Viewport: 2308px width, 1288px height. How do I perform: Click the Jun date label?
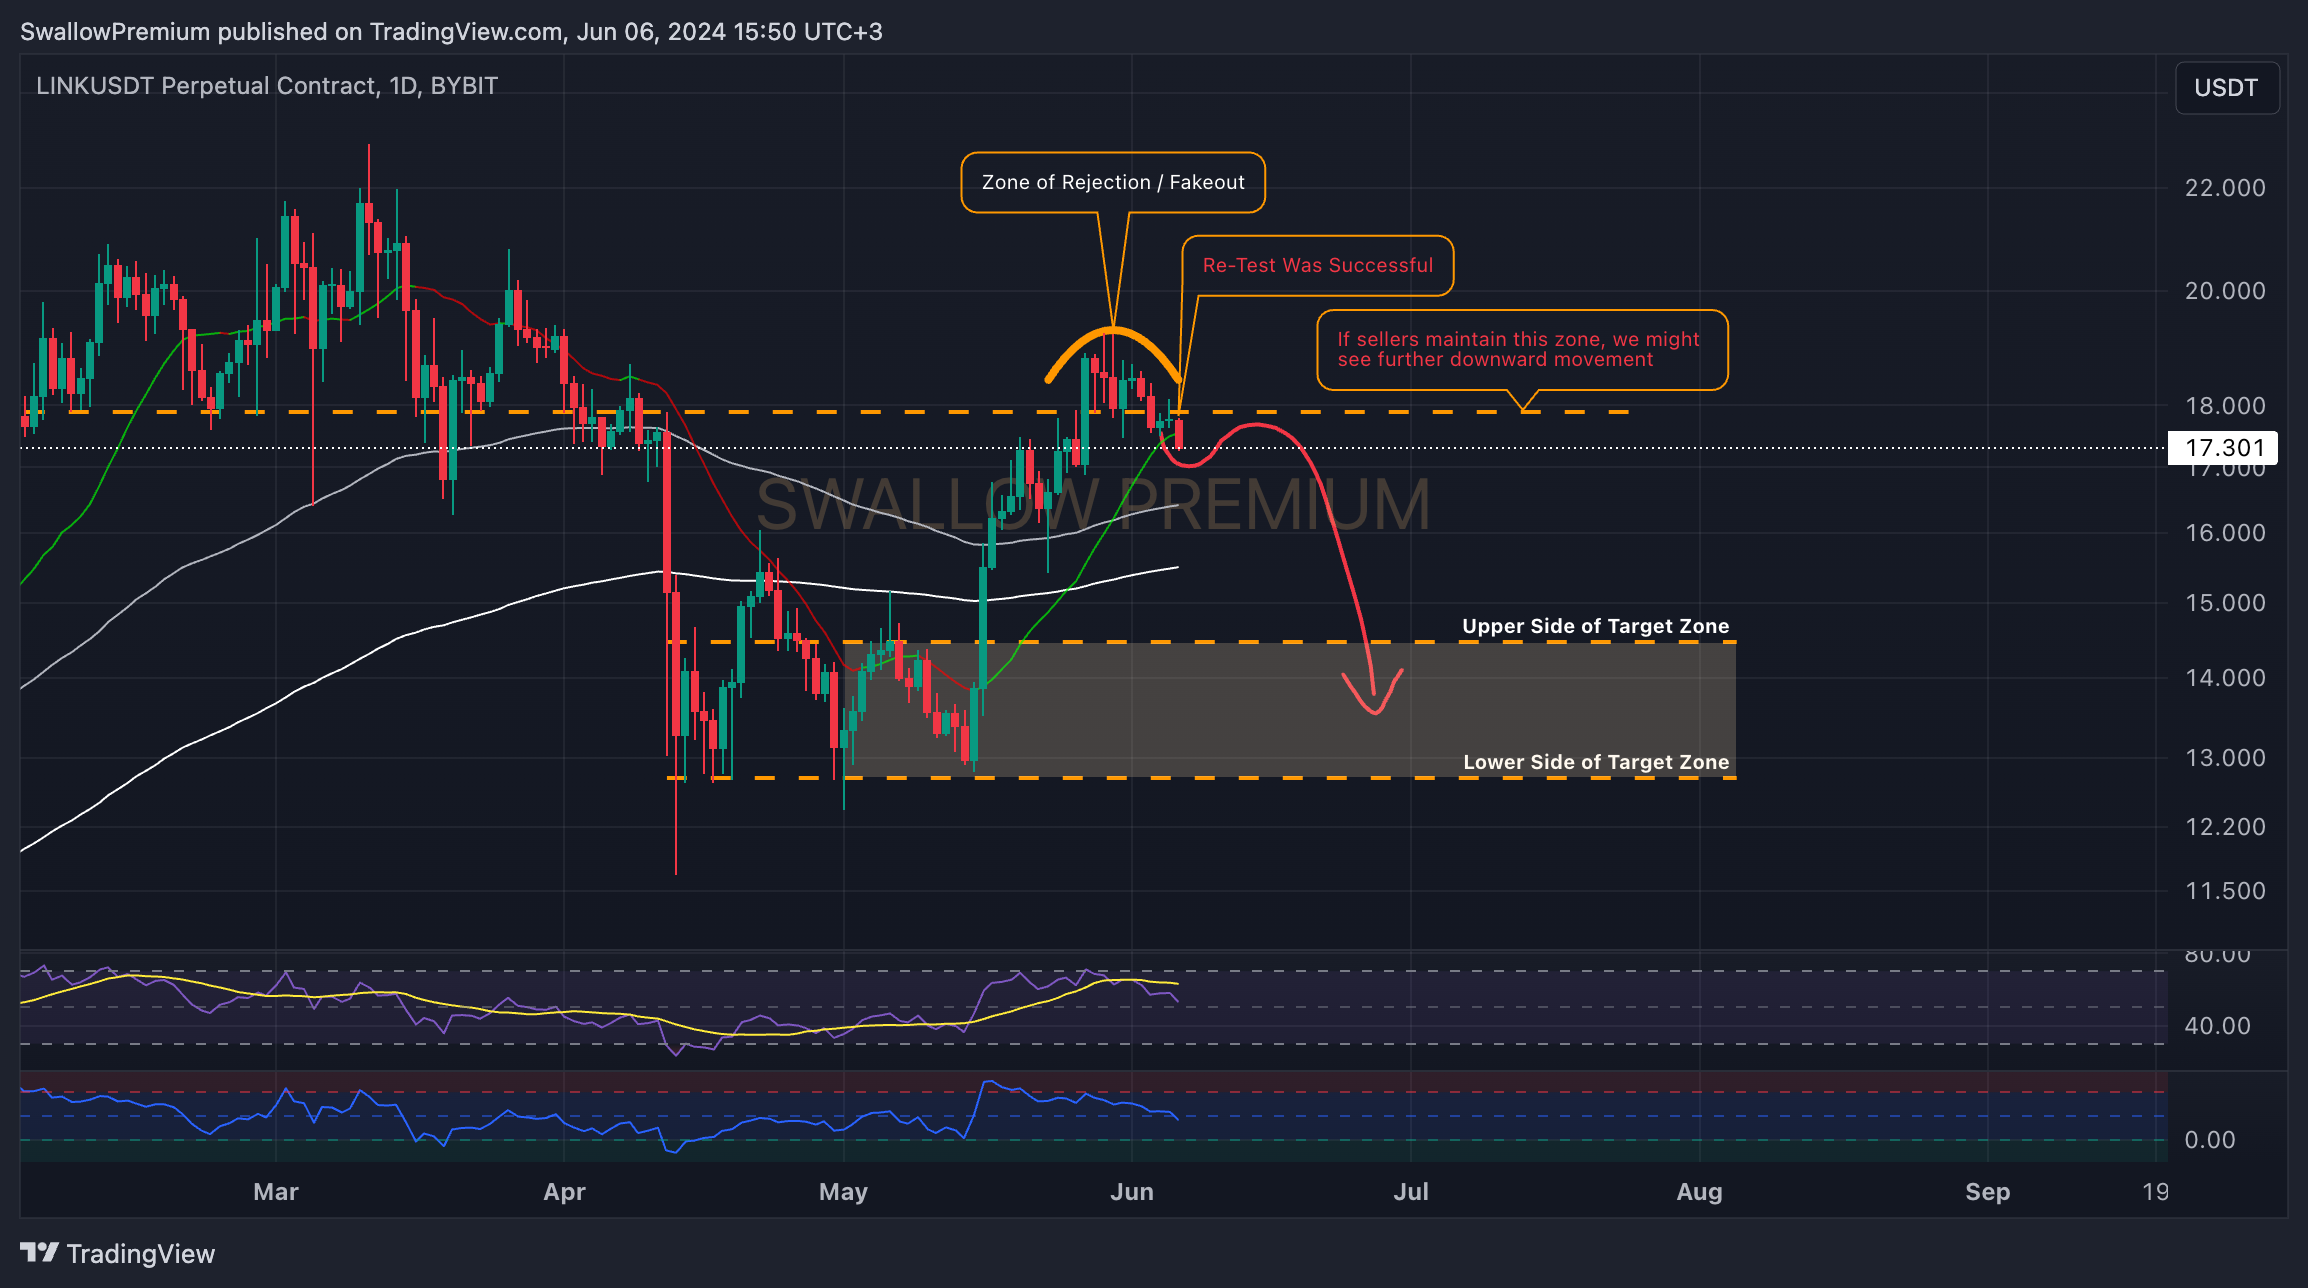click(x=1132, y=1192)
